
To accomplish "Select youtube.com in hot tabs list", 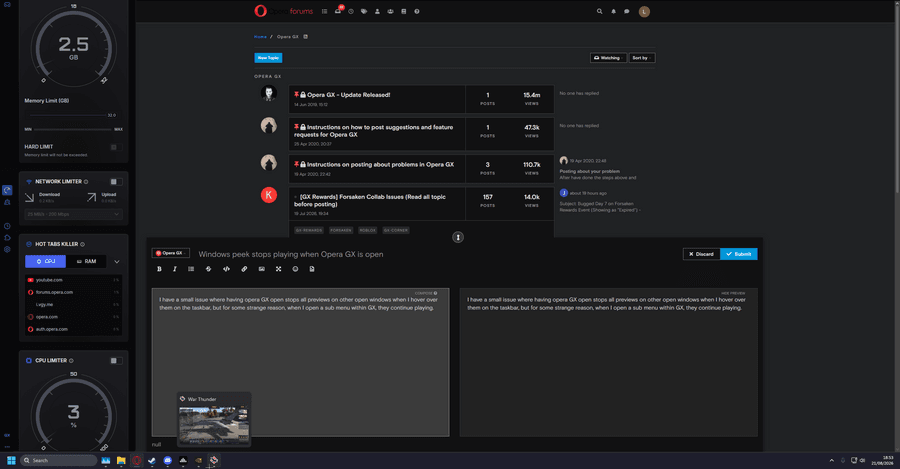I will [73, 280].
